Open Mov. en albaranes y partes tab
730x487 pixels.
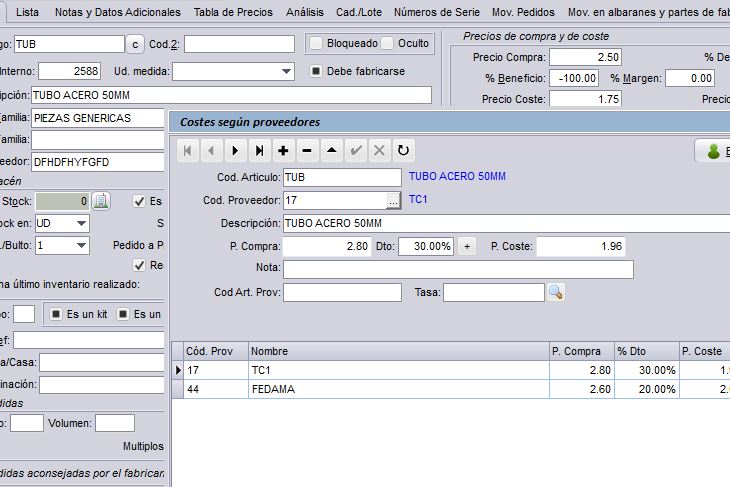tap(649, 12)
